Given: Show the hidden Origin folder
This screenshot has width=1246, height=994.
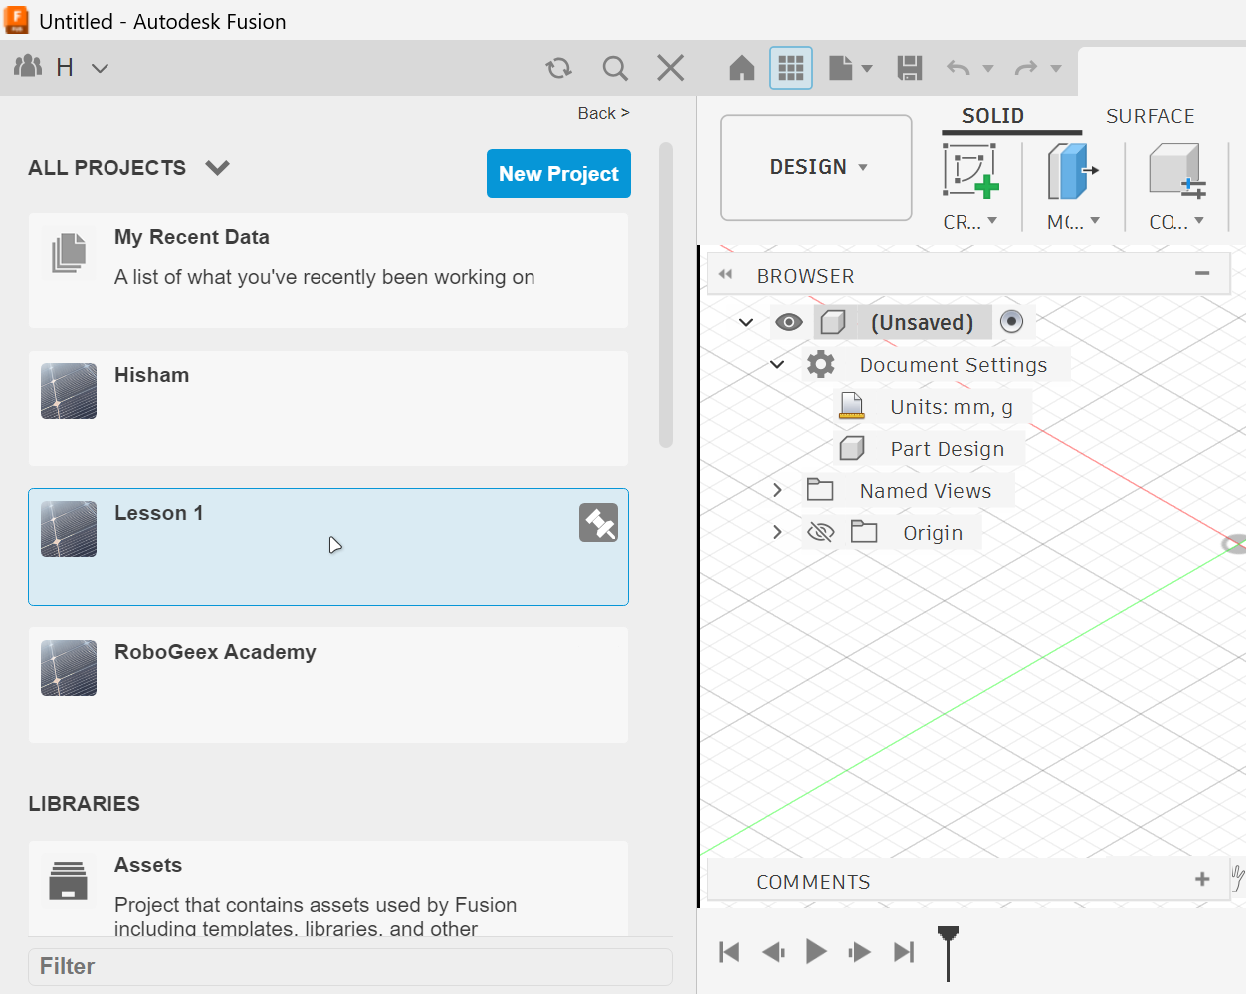Looking at the screenshot, I should [820, 532].
